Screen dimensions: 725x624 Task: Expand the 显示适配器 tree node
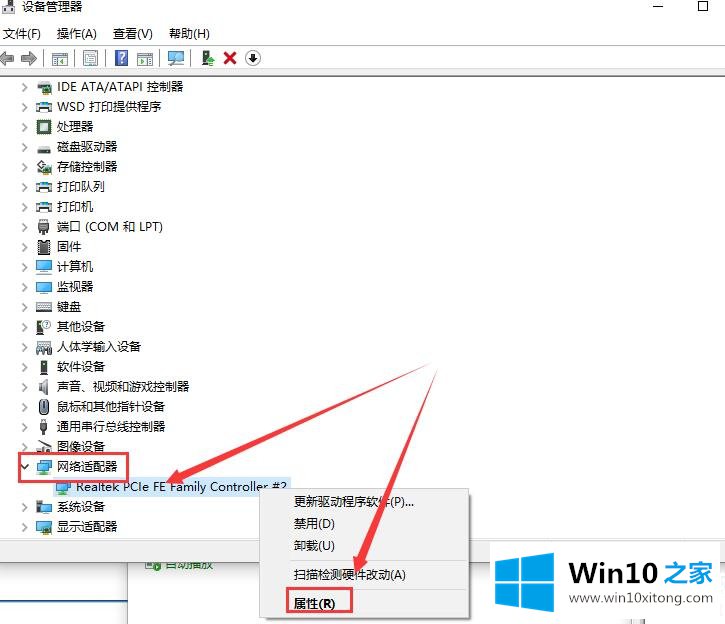(25, 527)
